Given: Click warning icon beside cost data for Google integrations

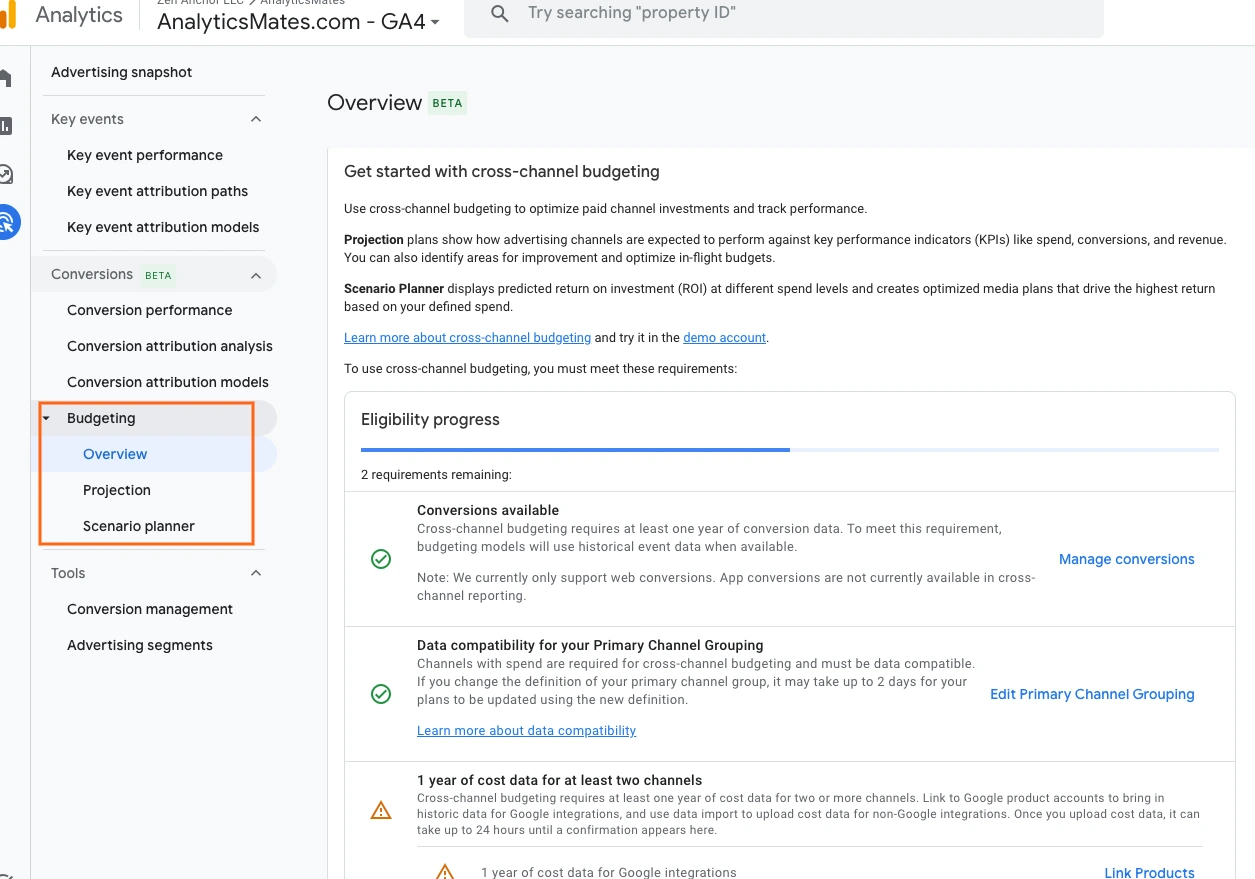Looking at the screenshot, I should 445,872.
